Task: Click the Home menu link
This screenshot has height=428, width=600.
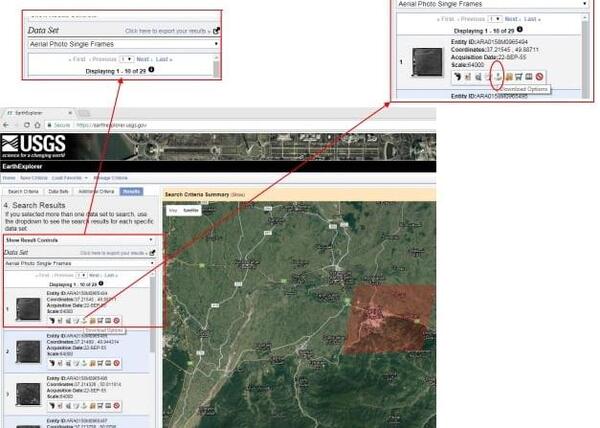Action: coord(9,178)
